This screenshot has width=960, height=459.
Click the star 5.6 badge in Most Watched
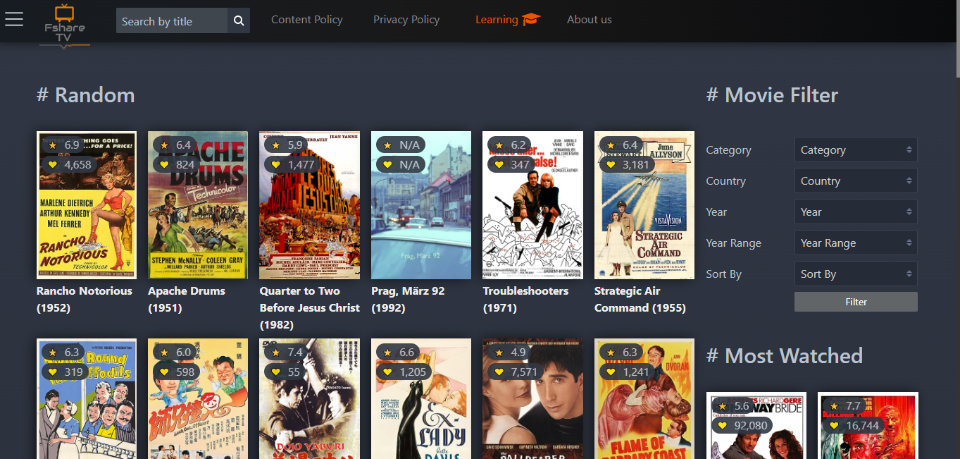click(733, 406)
